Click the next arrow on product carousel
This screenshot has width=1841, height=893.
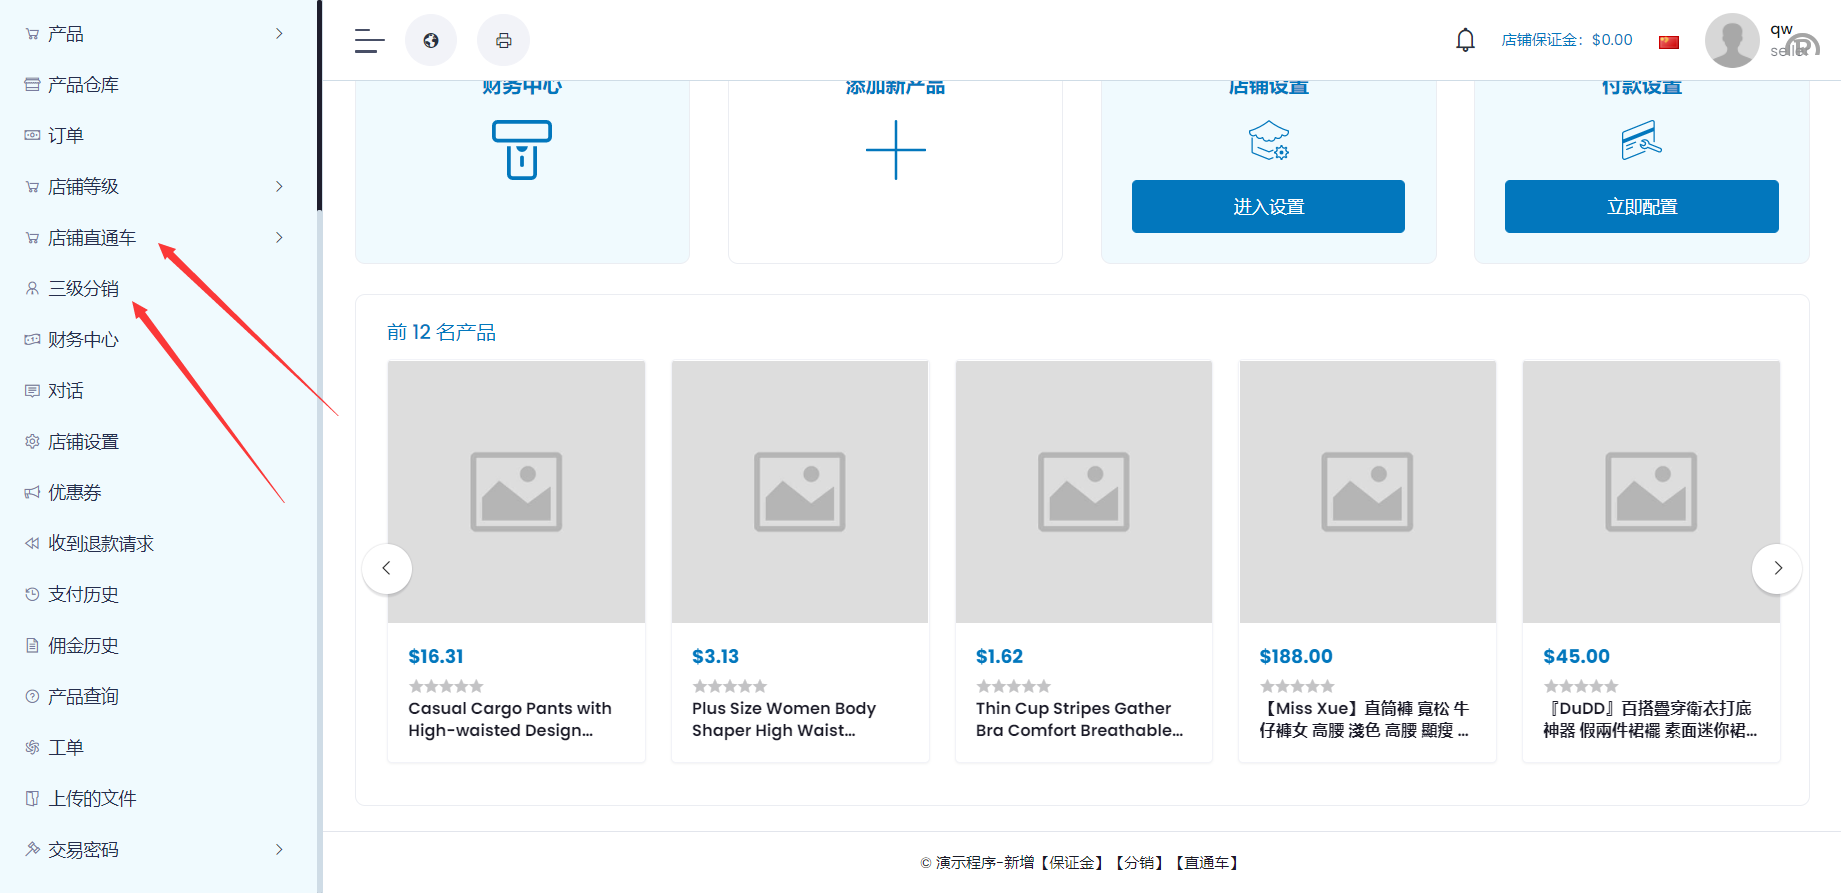pos(1776,568)
